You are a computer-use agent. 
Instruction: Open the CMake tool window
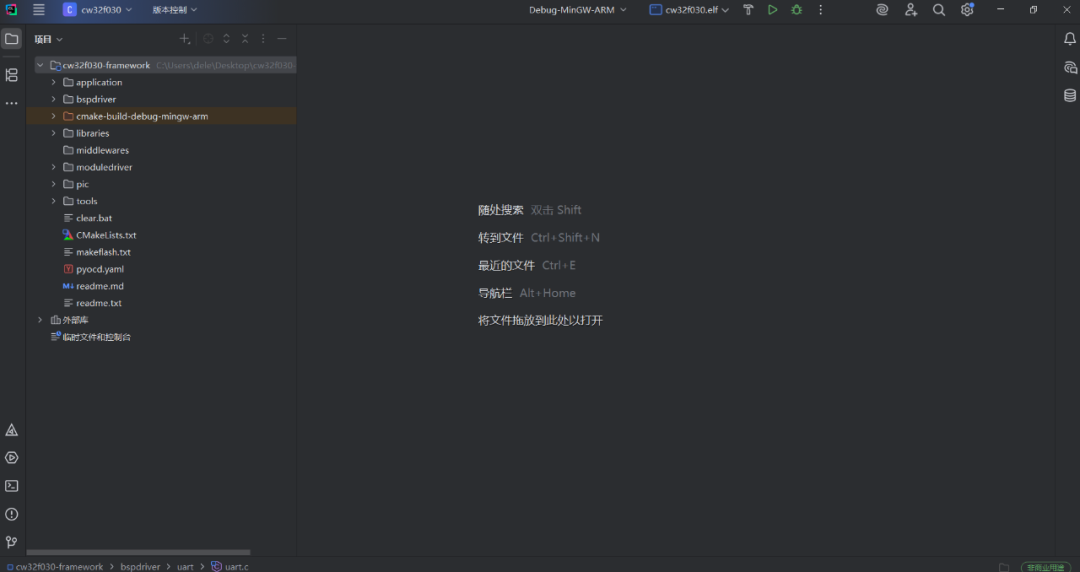point(11,430)
